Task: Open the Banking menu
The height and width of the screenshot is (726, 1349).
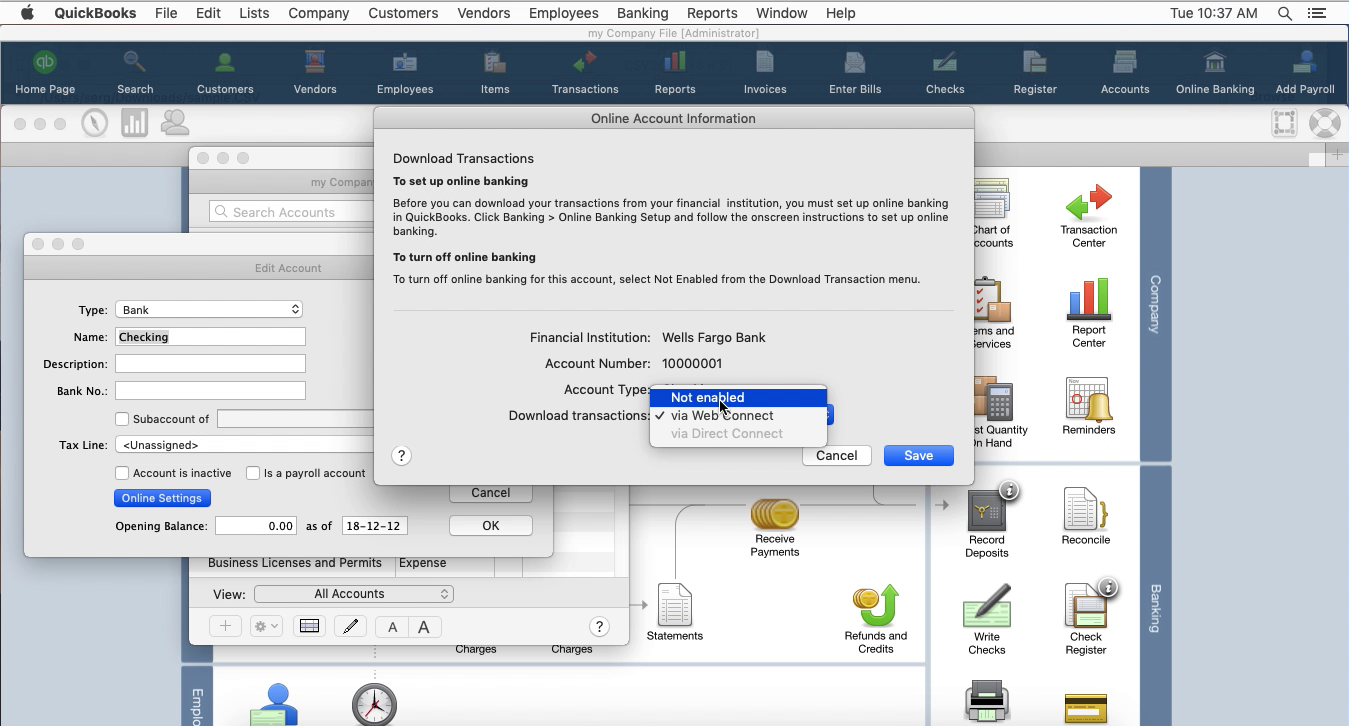Action: click(642, 13)
